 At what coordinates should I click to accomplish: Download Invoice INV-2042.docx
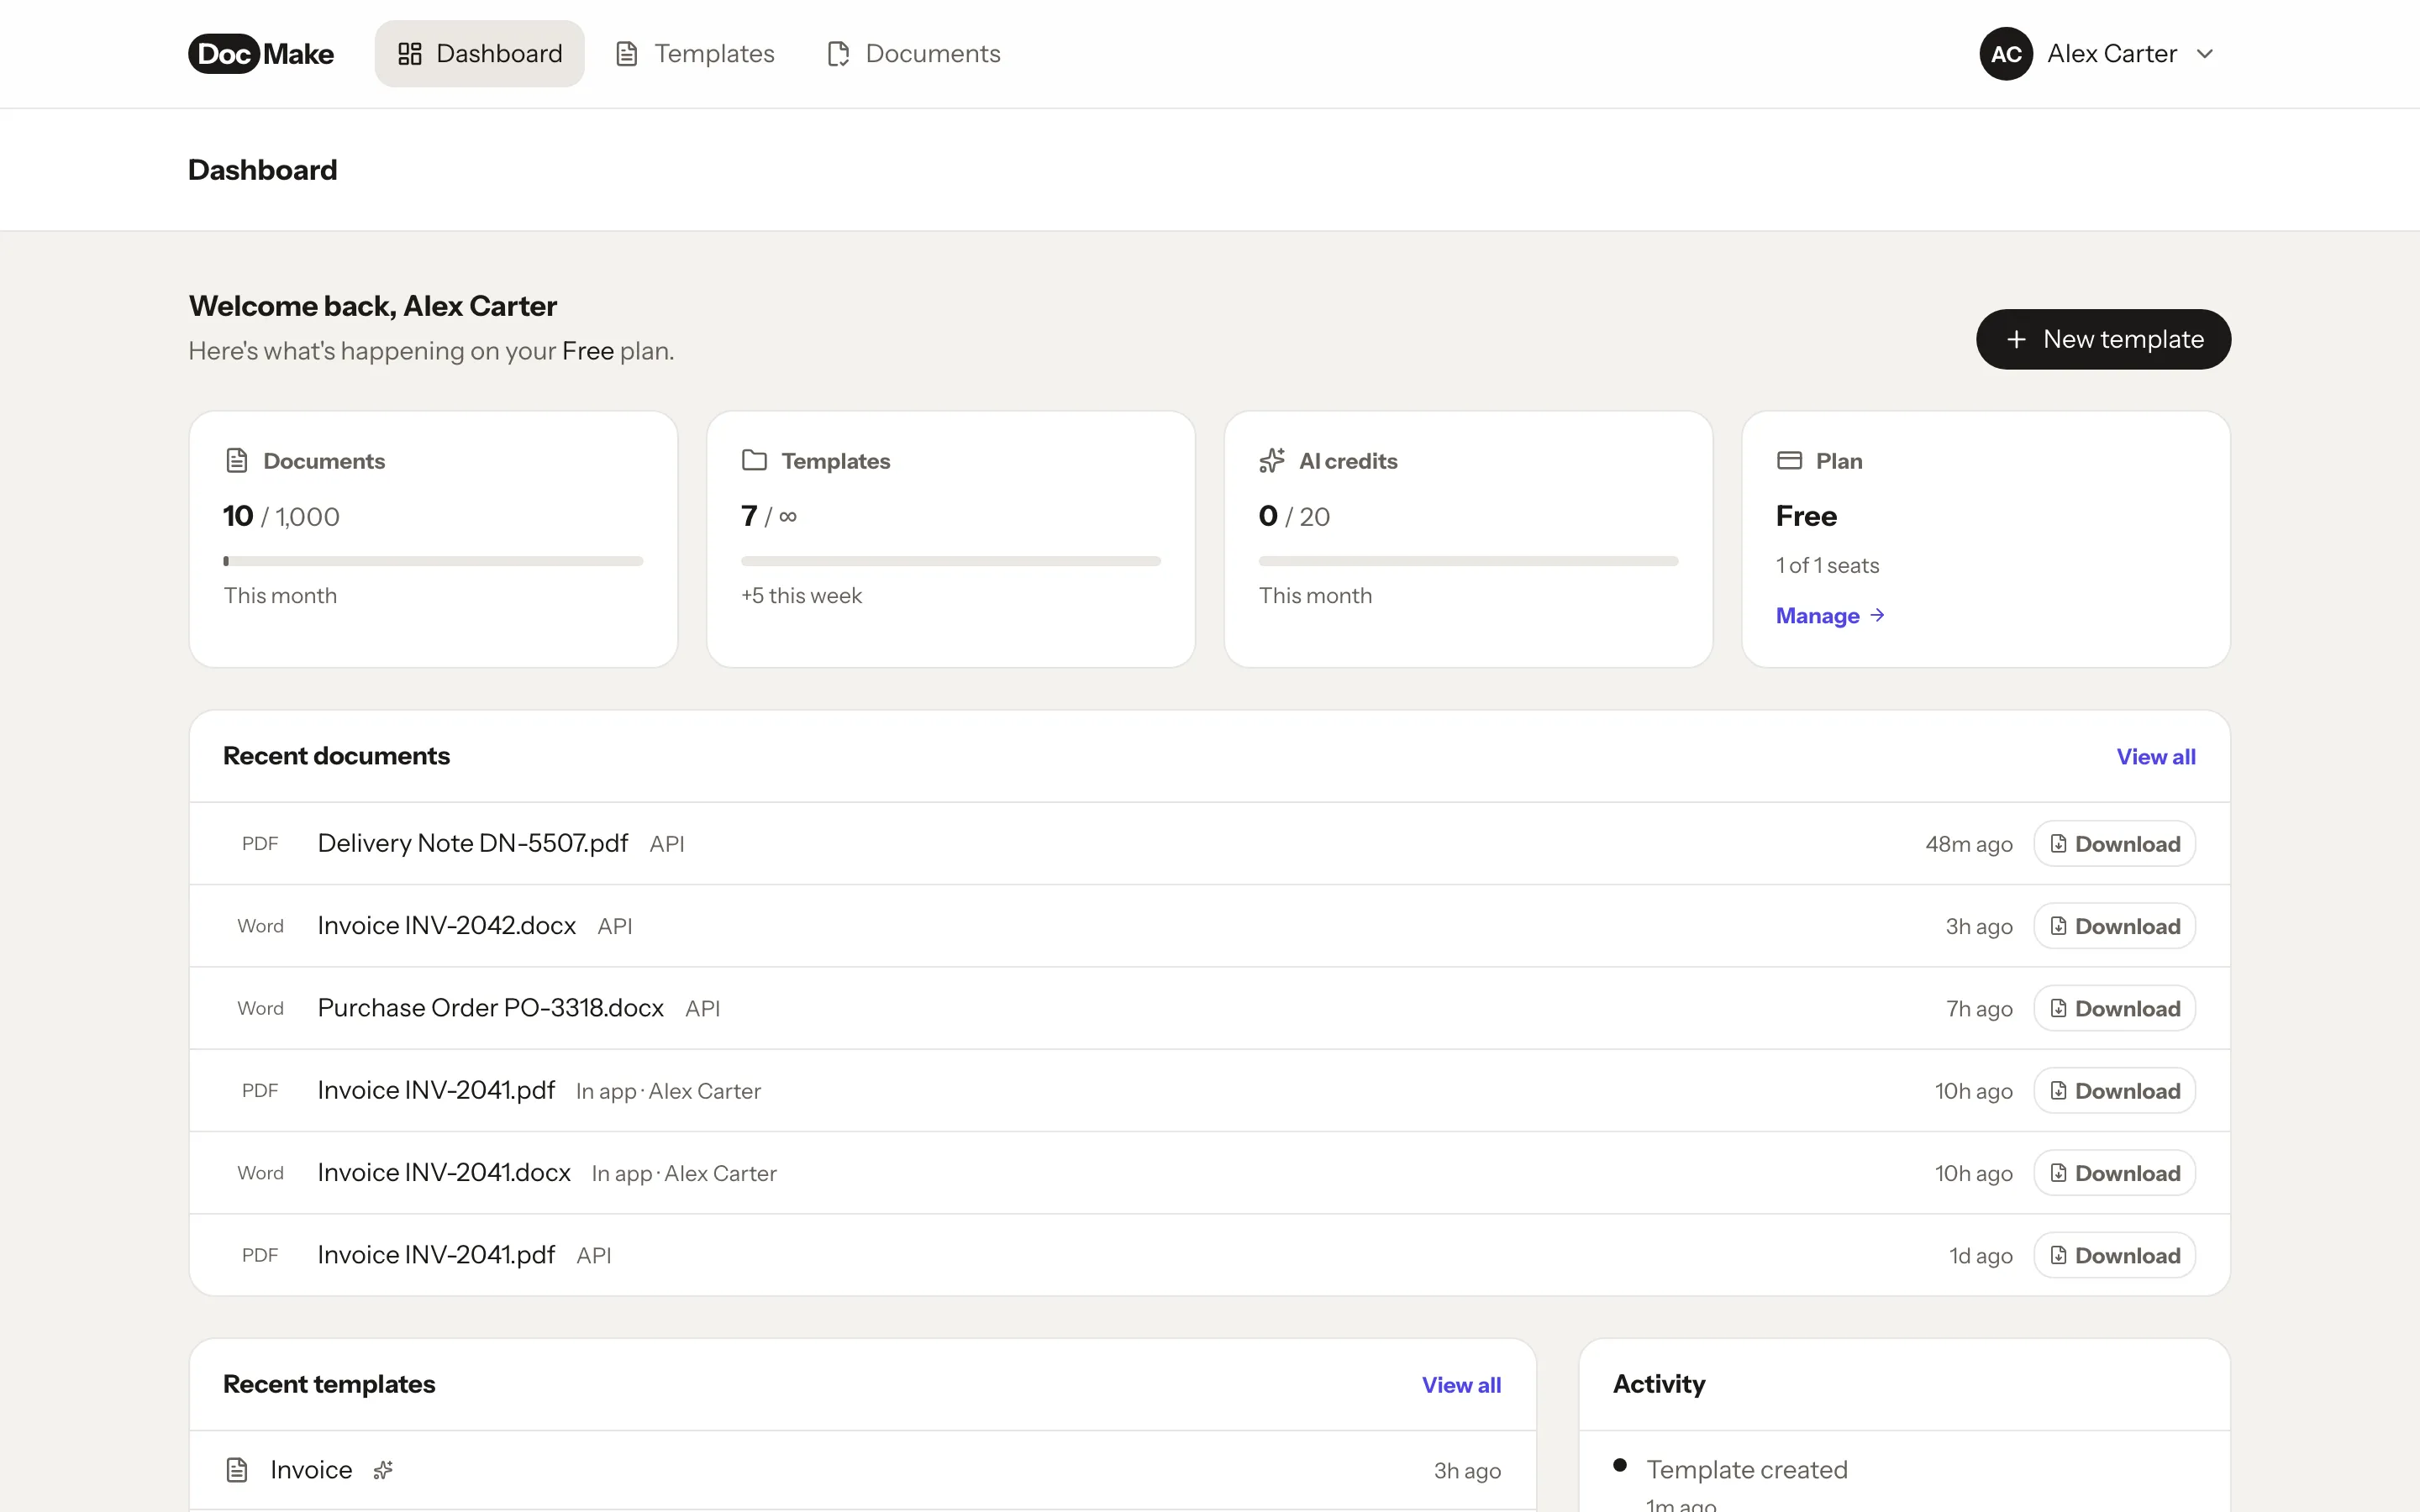click(x=2114, y=926)
